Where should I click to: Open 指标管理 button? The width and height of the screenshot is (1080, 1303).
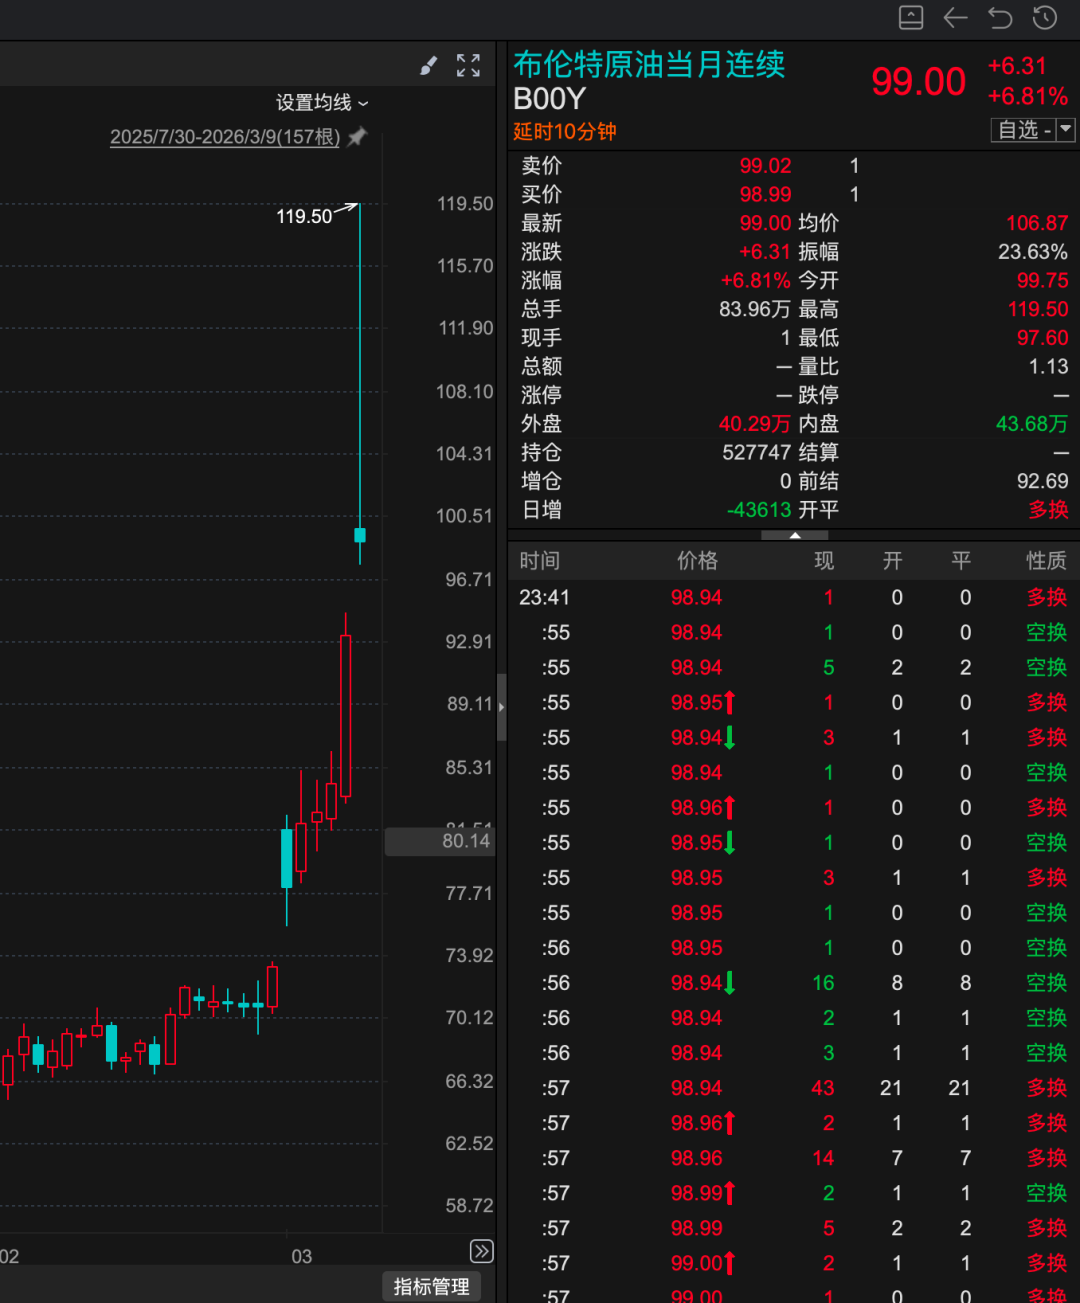coord(432,1286)
